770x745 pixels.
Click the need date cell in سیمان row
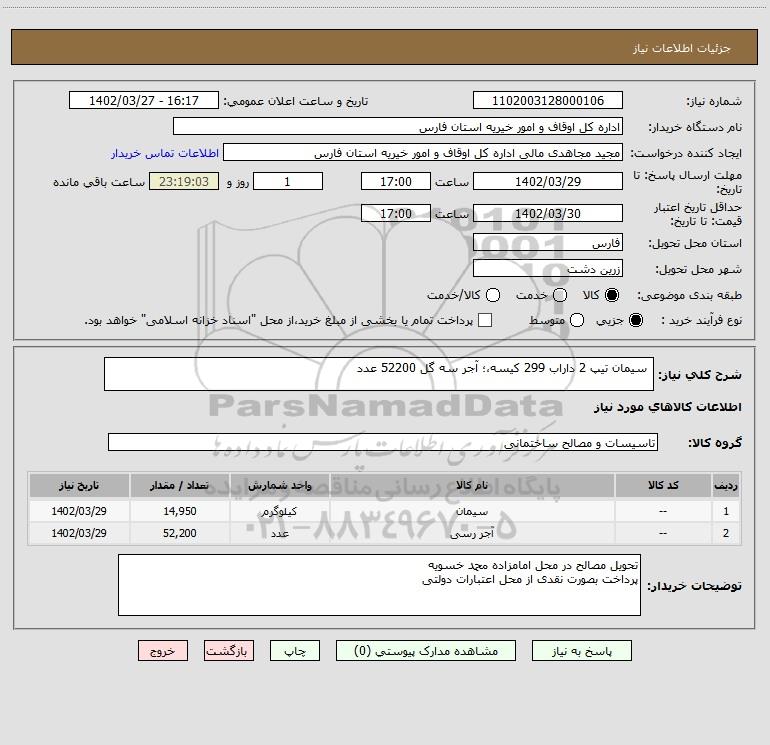[79, 511]
